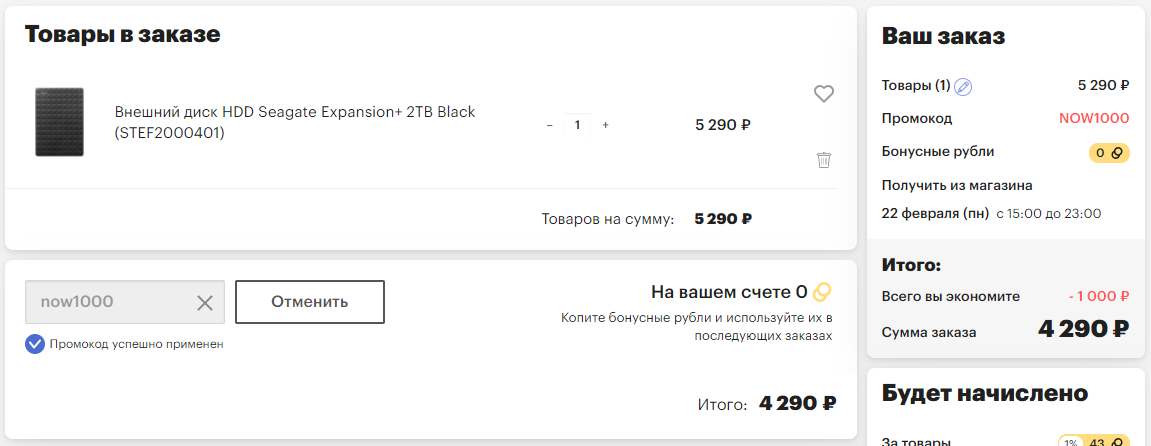Click the NOW1000 promo code label
Viewport: 1151px width, 446px height.
pyautogui.click(x=1094, y=119)
